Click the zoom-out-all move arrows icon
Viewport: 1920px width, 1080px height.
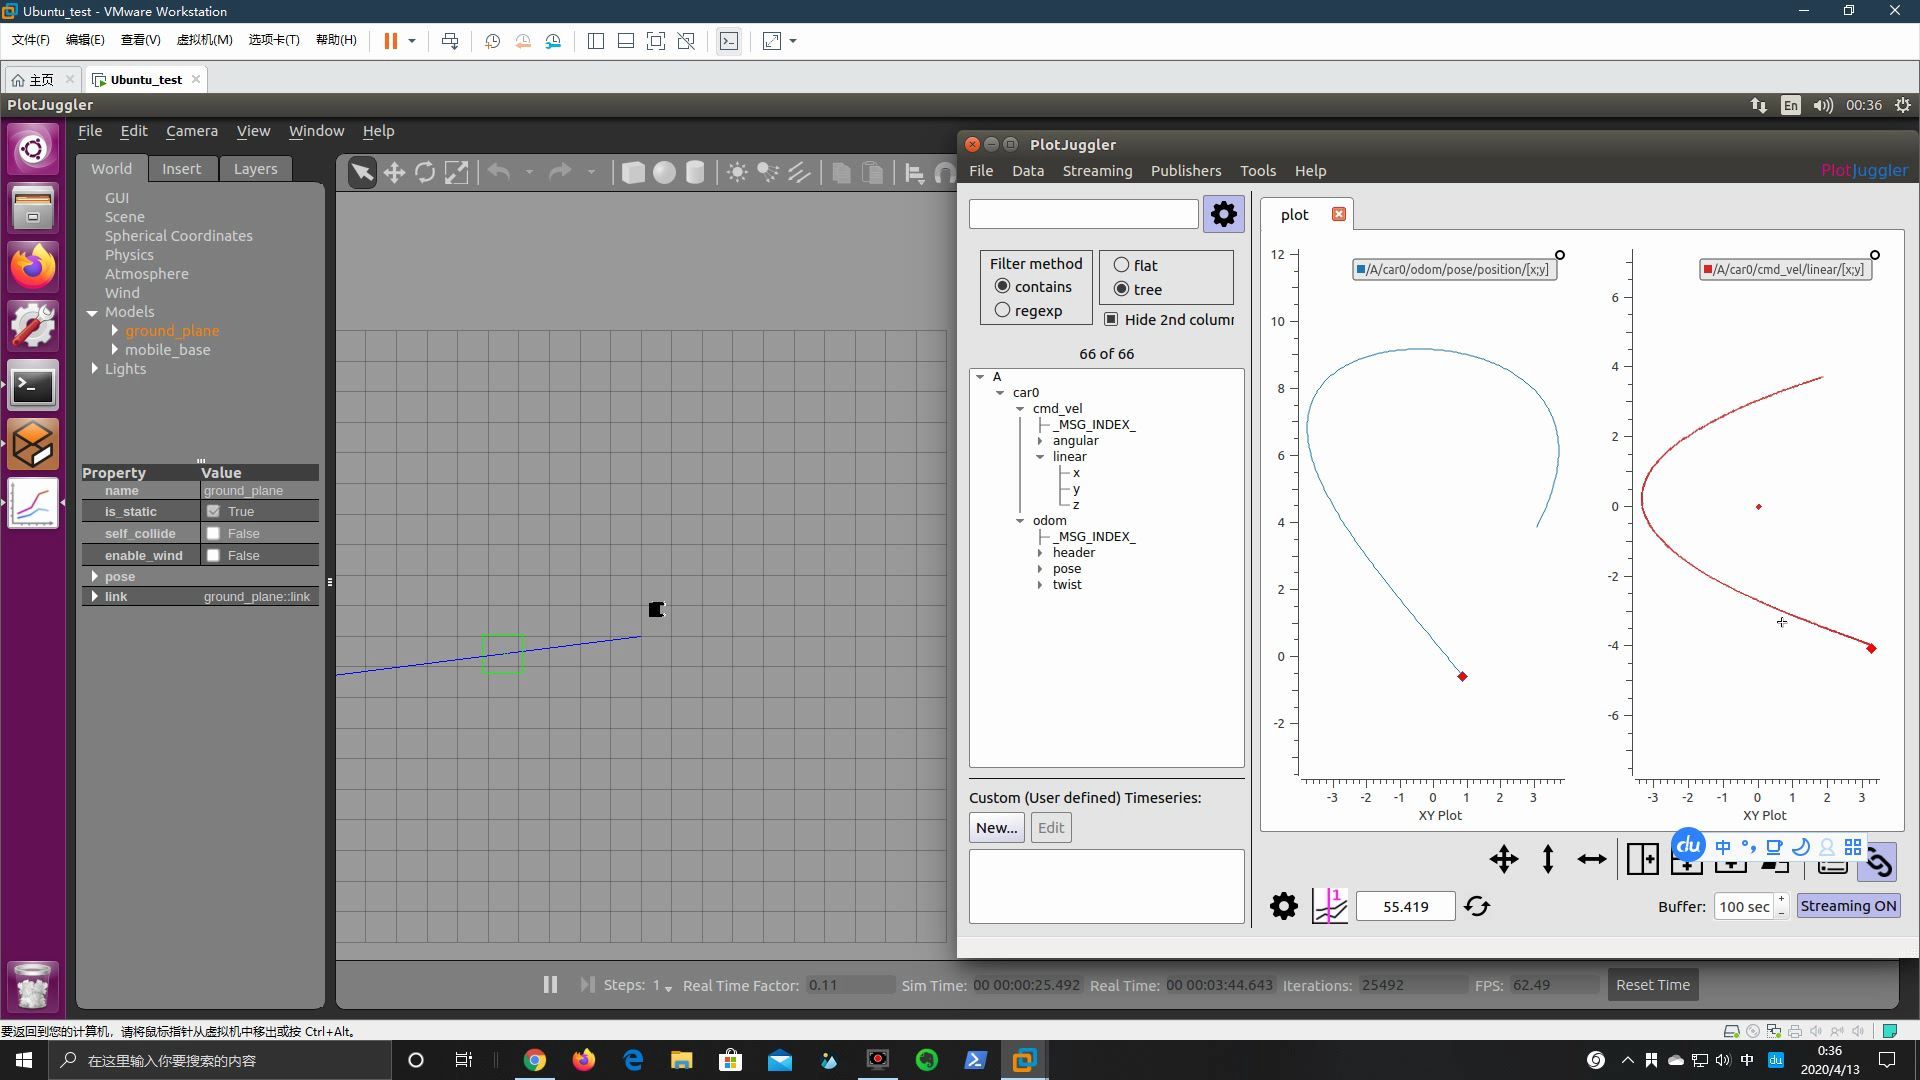coord(1503,859)
